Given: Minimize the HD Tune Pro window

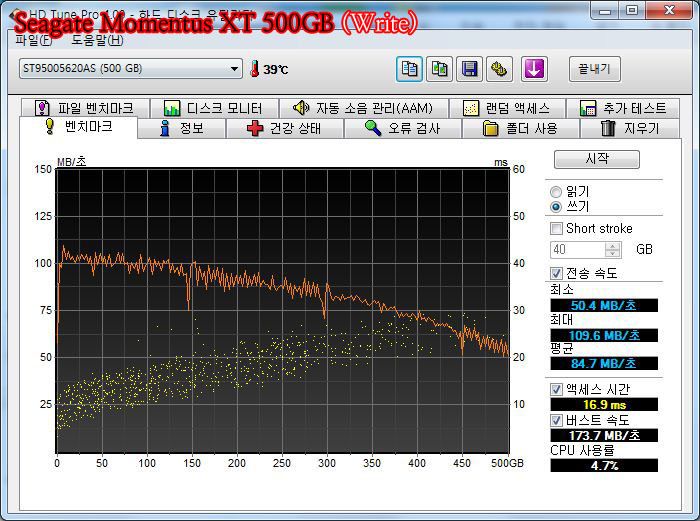Looking at the screenshot, I should point(605,10).
